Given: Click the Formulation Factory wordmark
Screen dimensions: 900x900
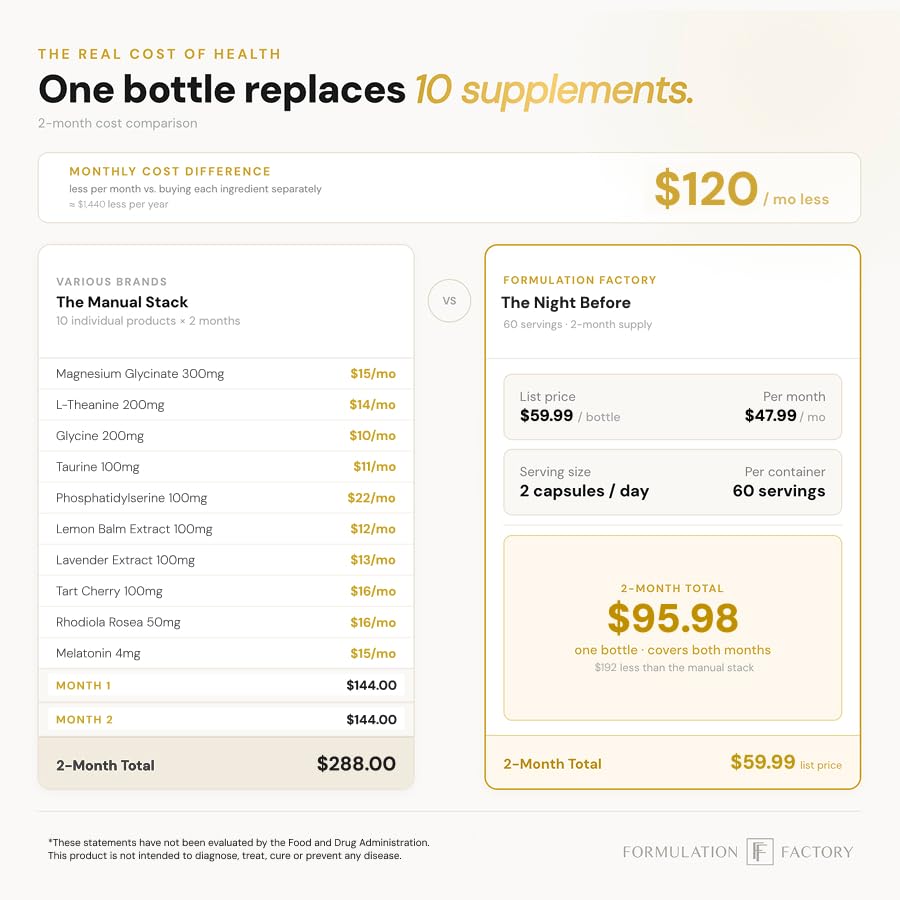Looking at the screenshot, I should click(738, 852).
